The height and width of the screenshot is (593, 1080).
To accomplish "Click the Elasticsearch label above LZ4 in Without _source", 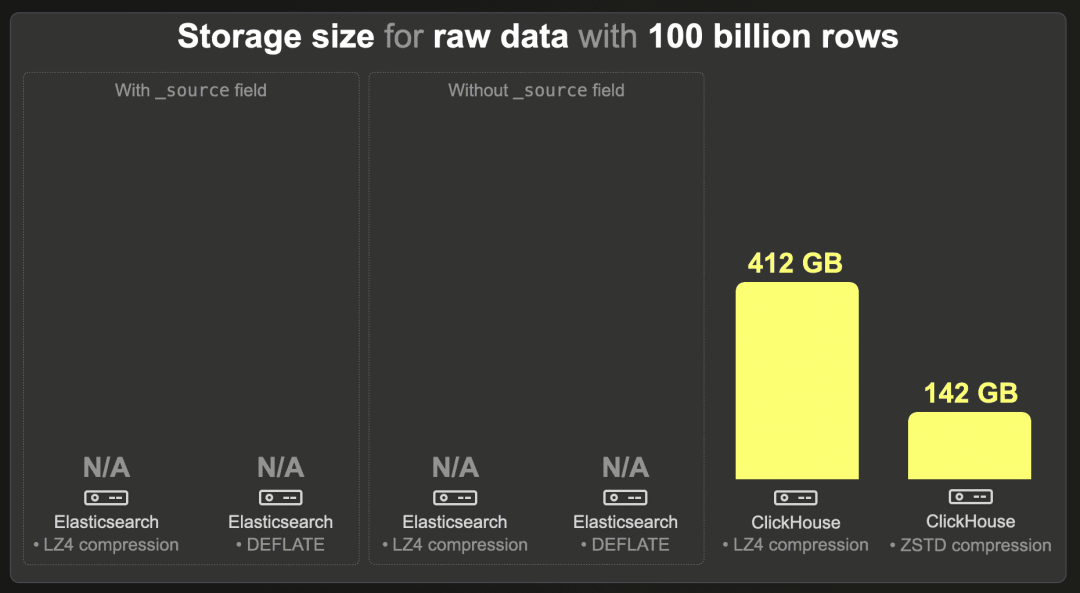I will pyautogui.click(x=455, y=522).
